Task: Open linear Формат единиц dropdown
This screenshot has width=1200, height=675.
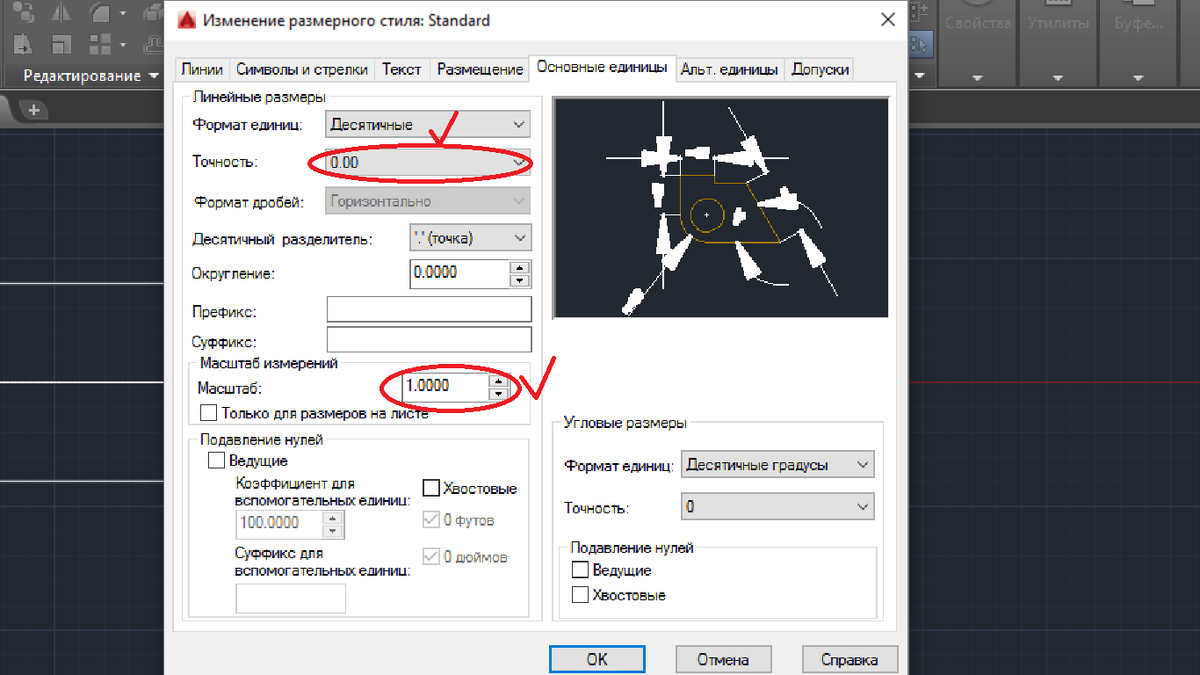Action: [428, 125]
